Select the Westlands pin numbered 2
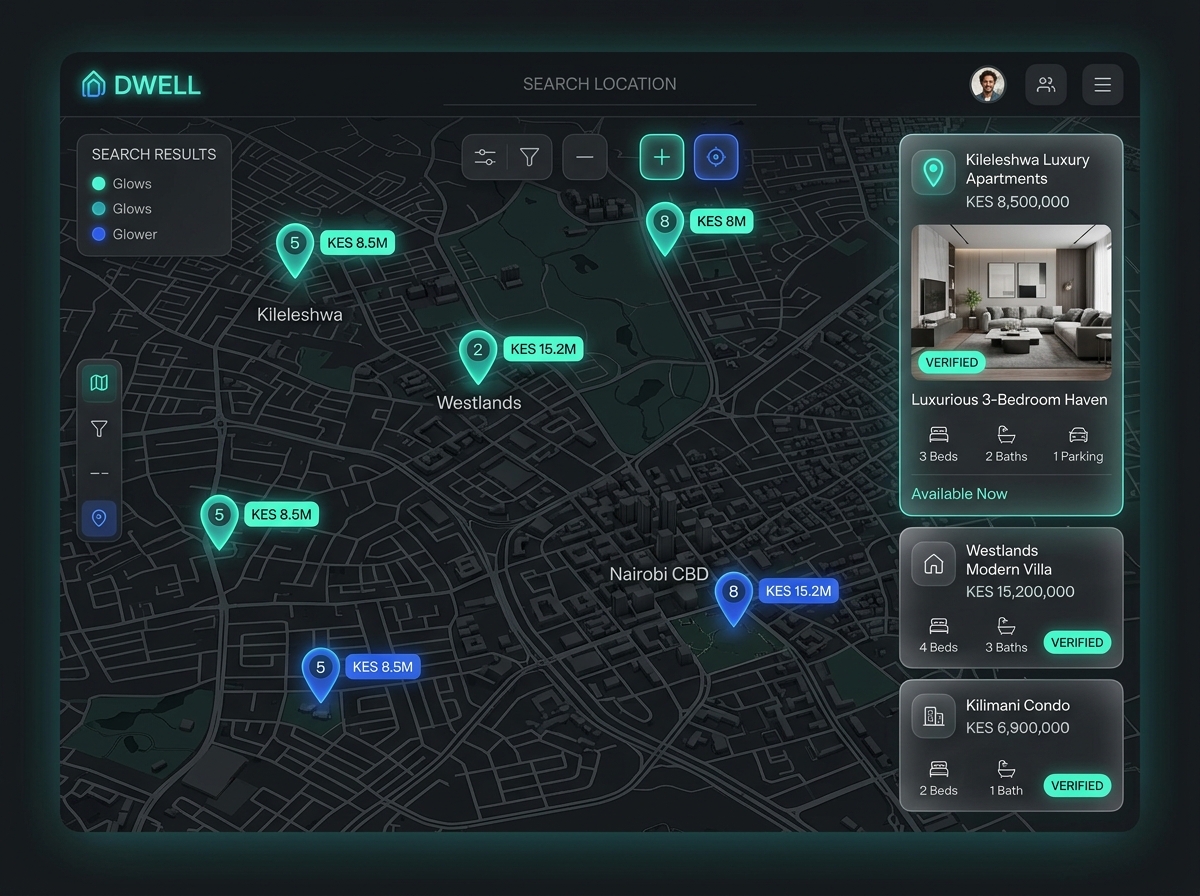The height and width of the screenshot is (896, 1200). click(478, 356)
